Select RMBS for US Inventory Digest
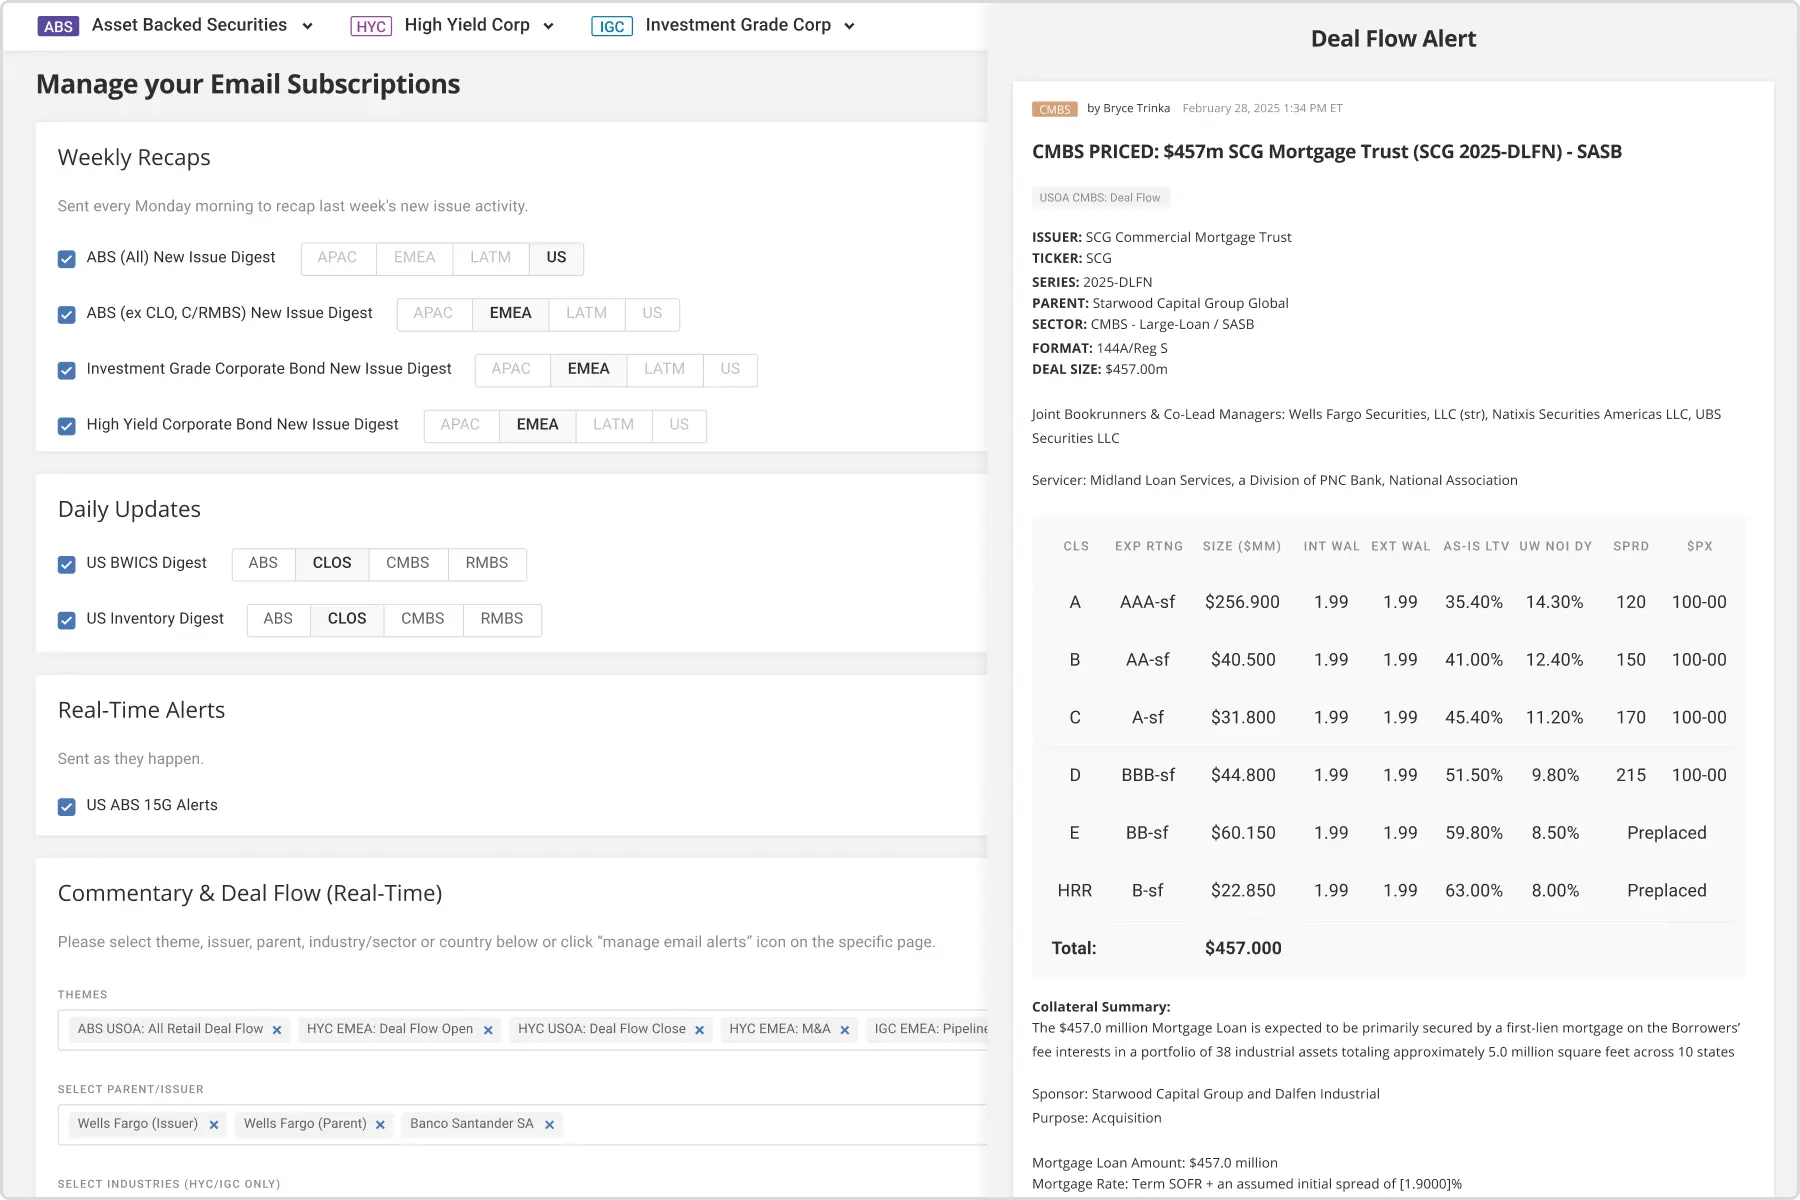The height and width of the screenshot is (1200, 1800). point(501,620)
